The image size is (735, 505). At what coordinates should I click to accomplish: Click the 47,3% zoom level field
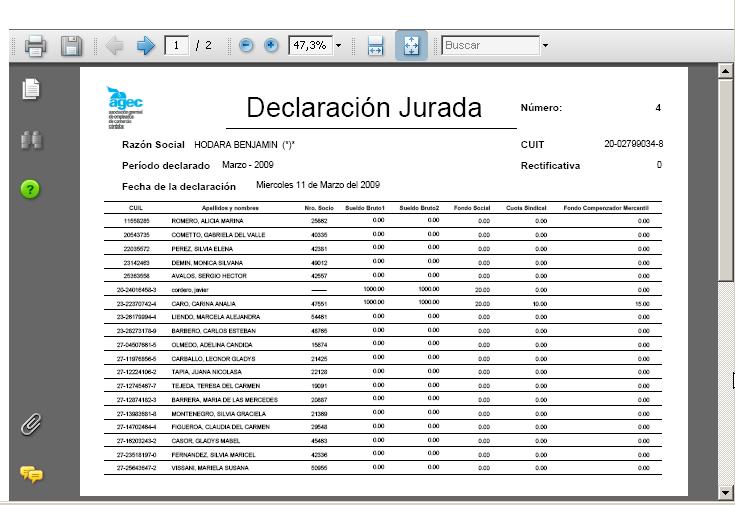pos(310,45)
